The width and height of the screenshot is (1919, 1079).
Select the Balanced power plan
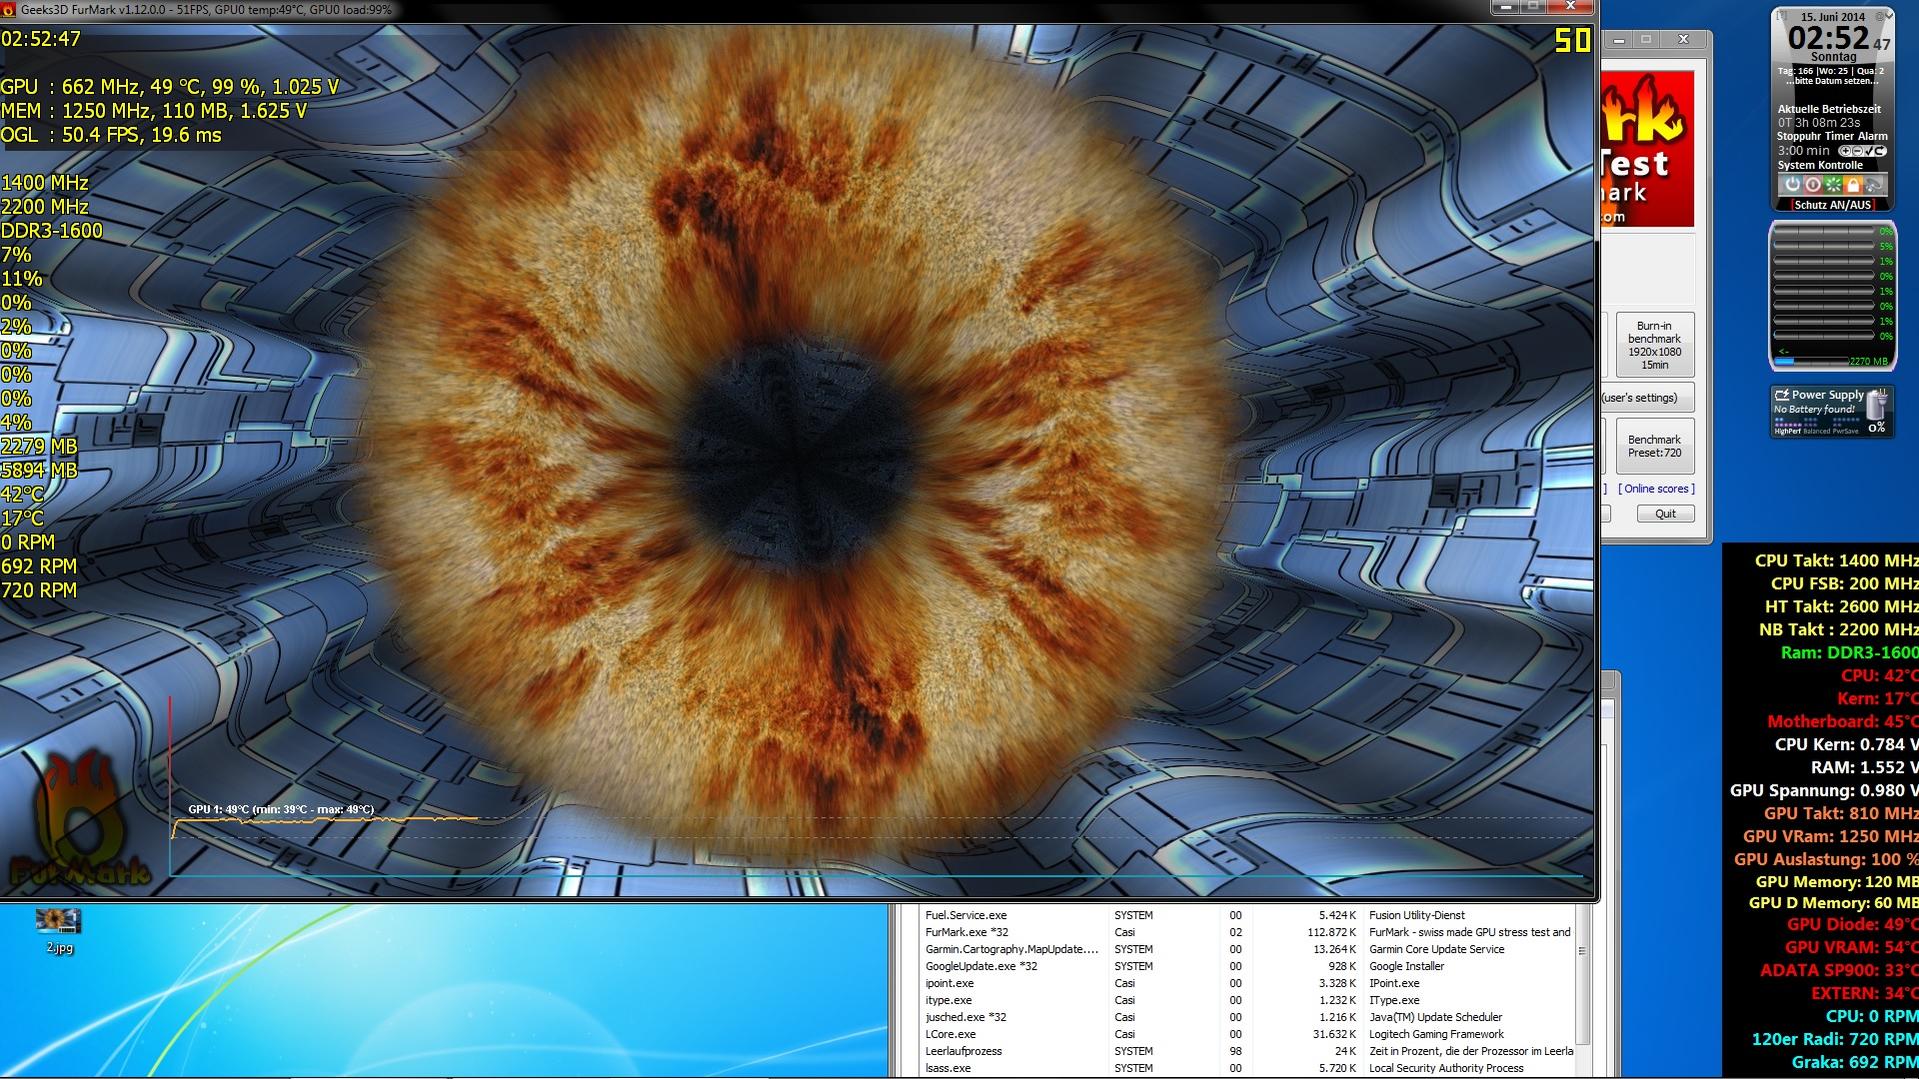(x=1817, y=431)
